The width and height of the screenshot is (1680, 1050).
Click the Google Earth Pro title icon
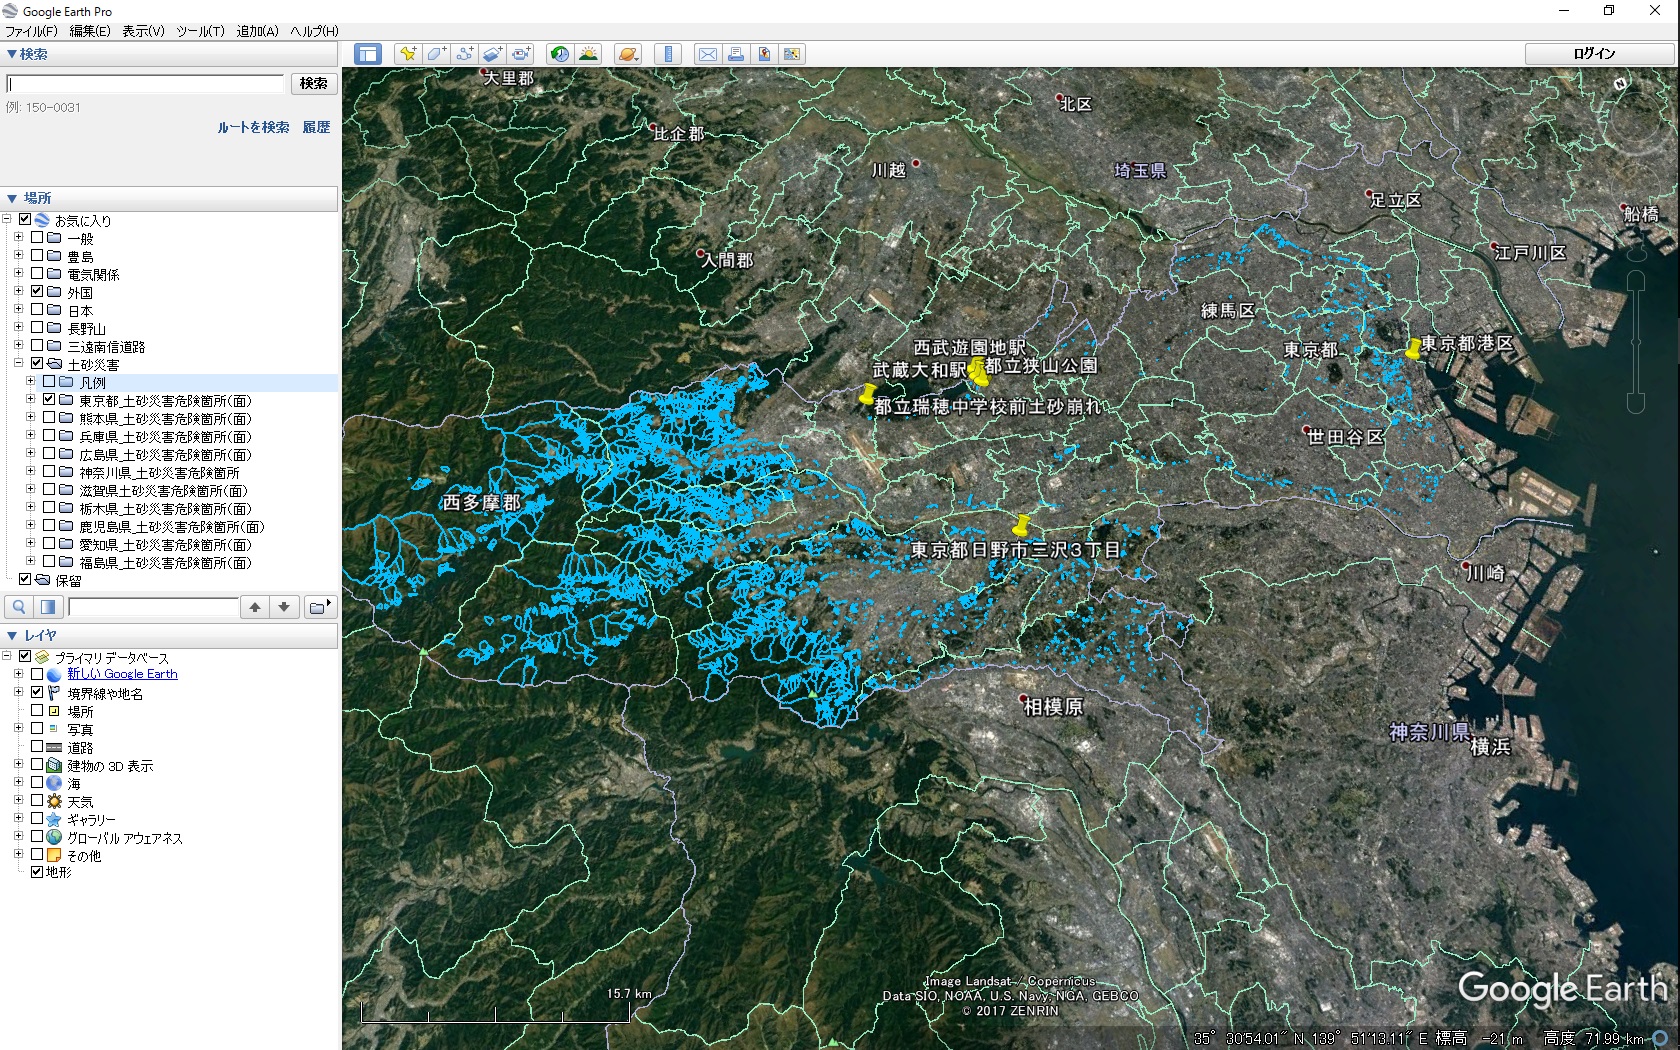pos(11,11)
